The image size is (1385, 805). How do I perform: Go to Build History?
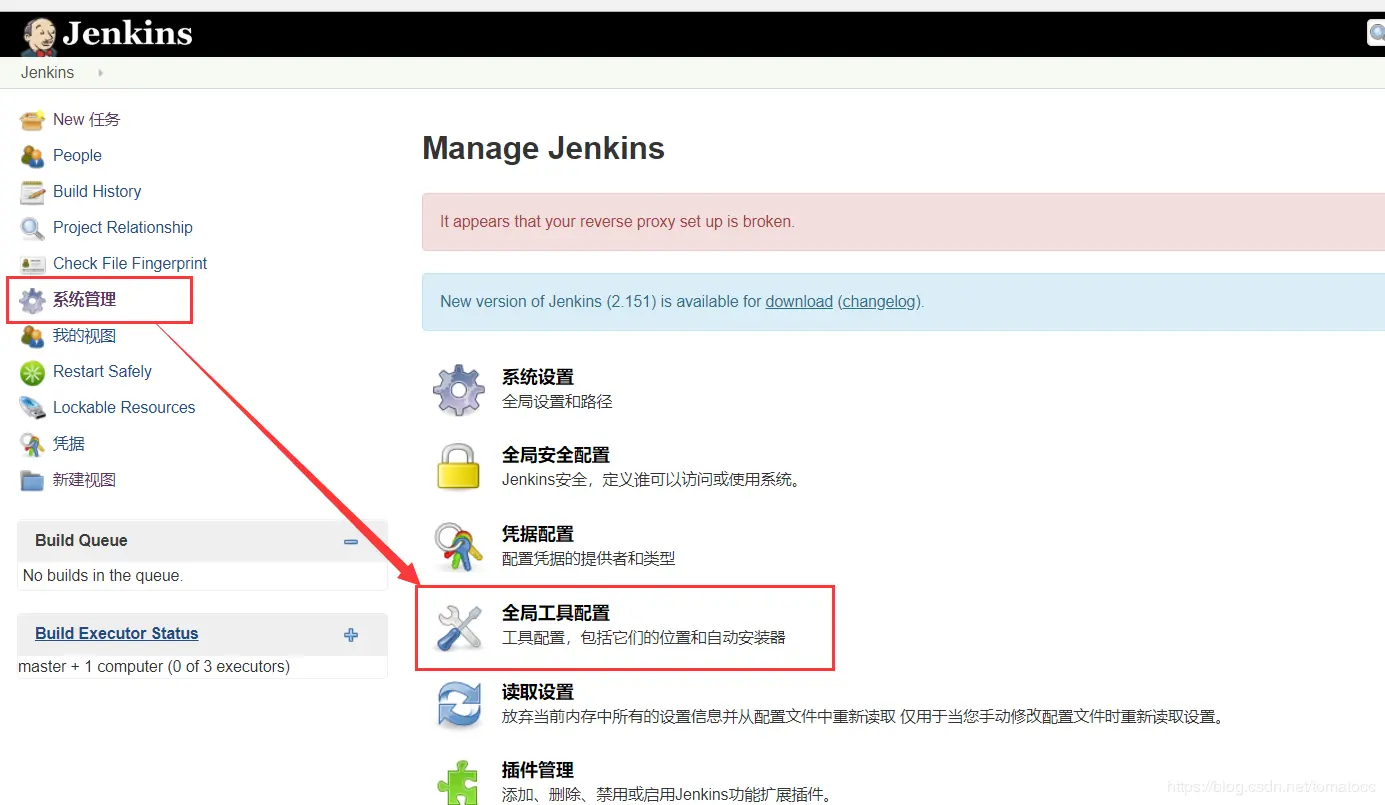pyautogui.click(x=97, y=191)
